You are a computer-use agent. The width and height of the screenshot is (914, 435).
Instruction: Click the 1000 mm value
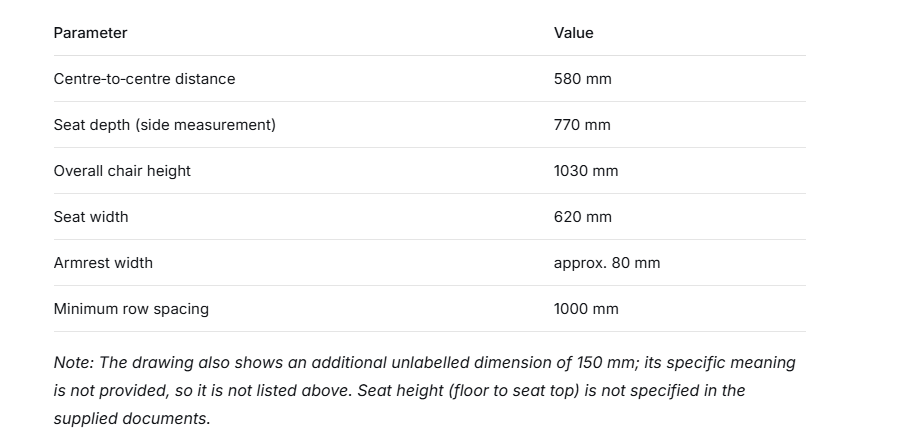(586, 309)
